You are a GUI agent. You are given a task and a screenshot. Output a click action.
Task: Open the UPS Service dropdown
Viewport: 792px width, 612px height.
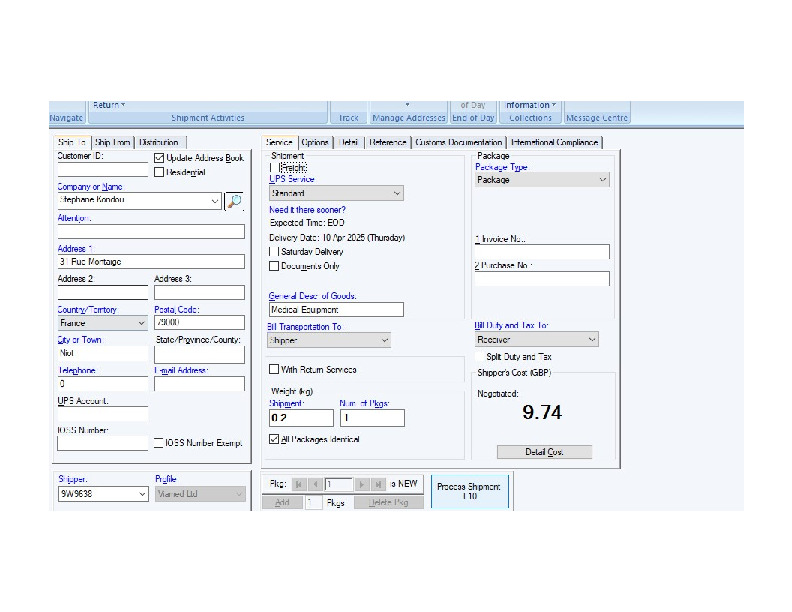336,193
